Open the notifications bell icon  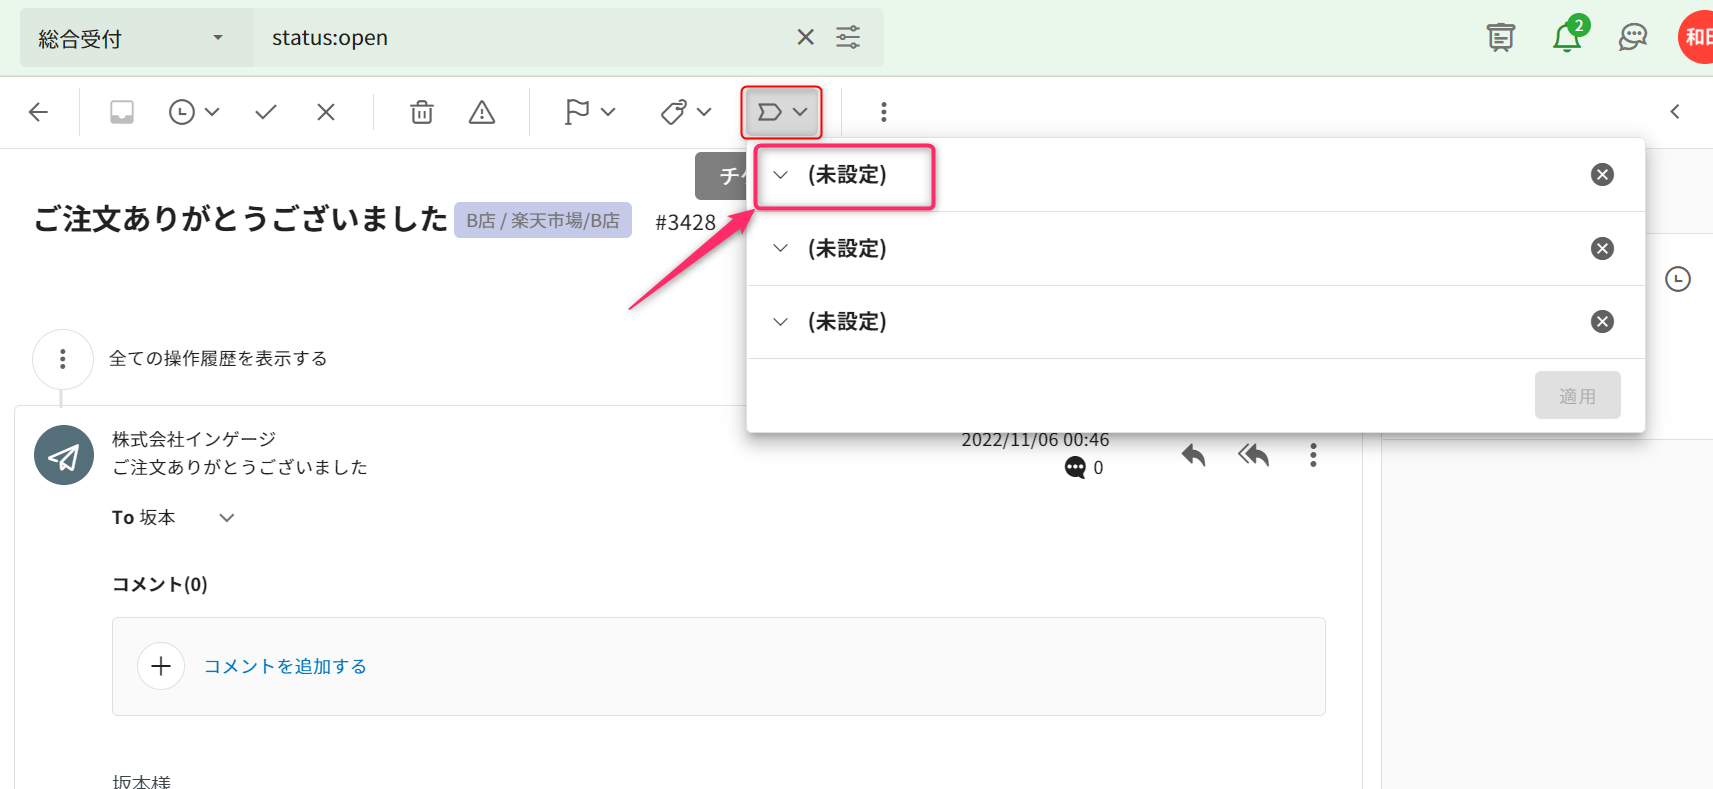click(x=1566, y=38)
